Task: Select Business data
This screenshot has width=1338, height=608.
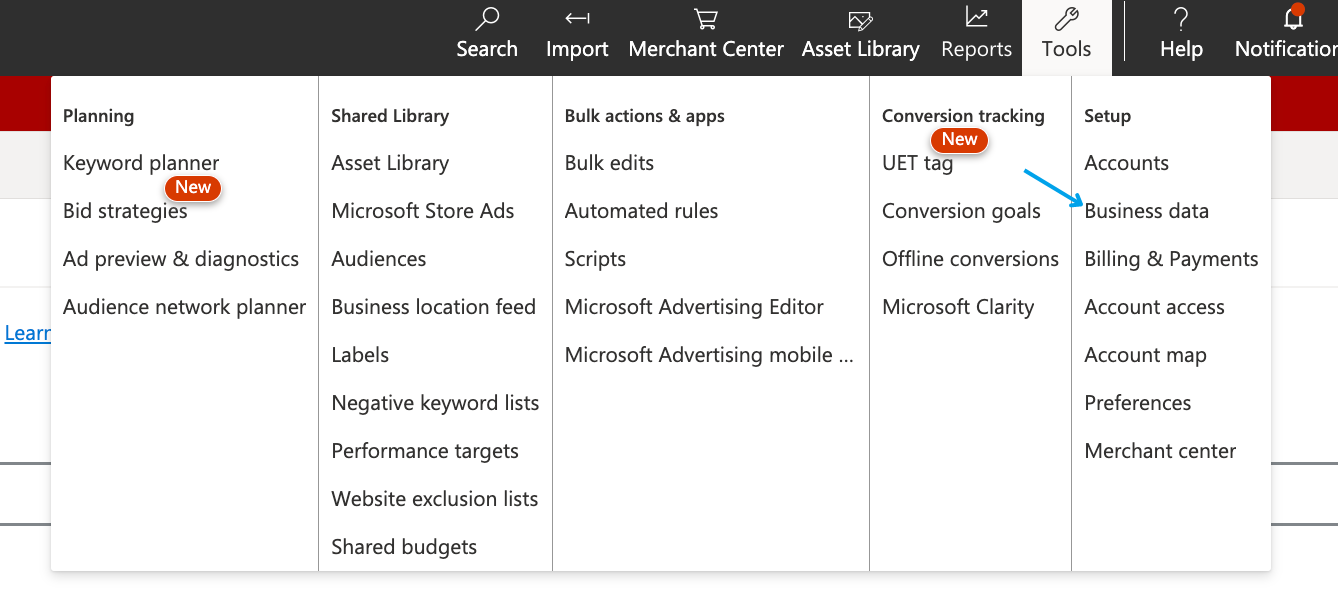Action: (1146, 211)
